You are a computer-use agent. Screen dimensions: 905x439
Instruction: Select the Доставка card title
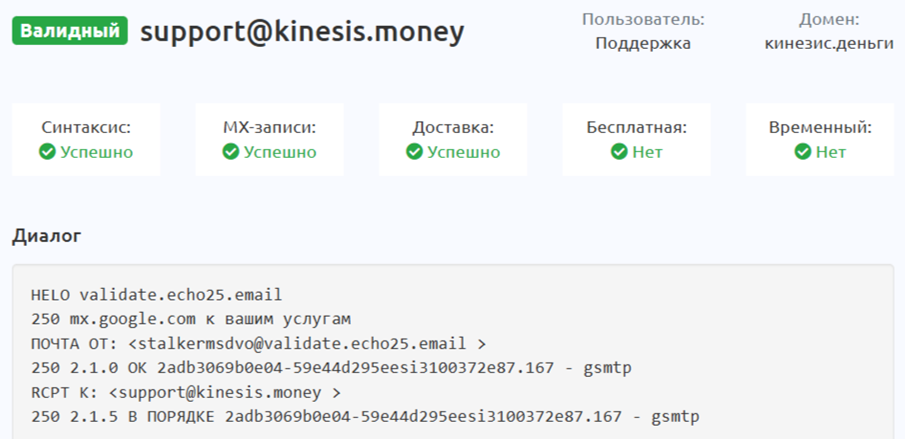click(453, 128)
